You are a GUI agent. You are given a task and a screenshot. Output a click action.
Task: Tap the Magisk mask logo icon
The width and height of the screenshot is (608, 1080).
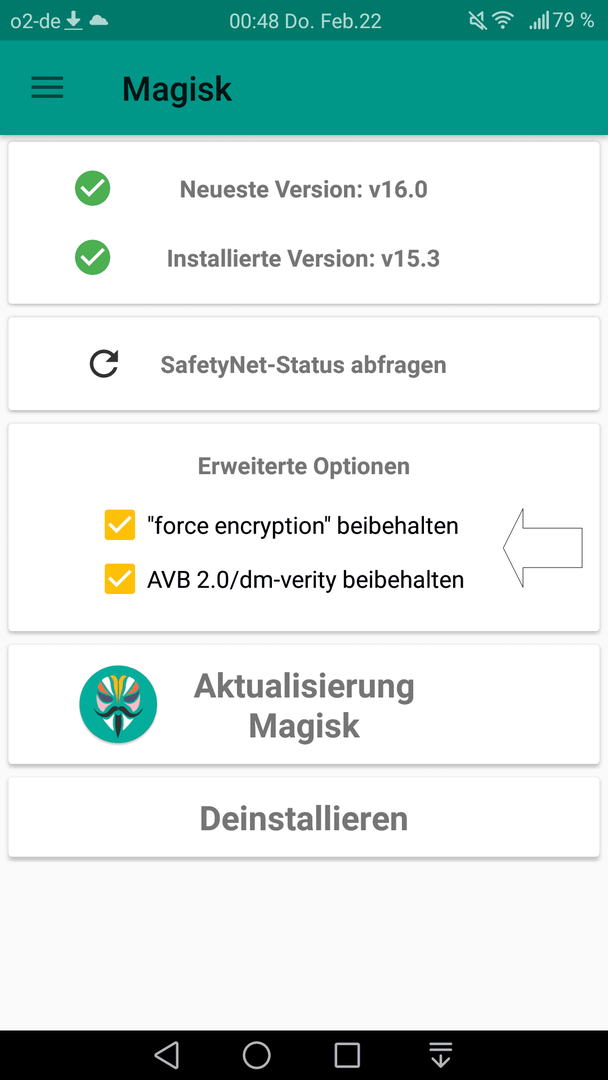(118, 704)
